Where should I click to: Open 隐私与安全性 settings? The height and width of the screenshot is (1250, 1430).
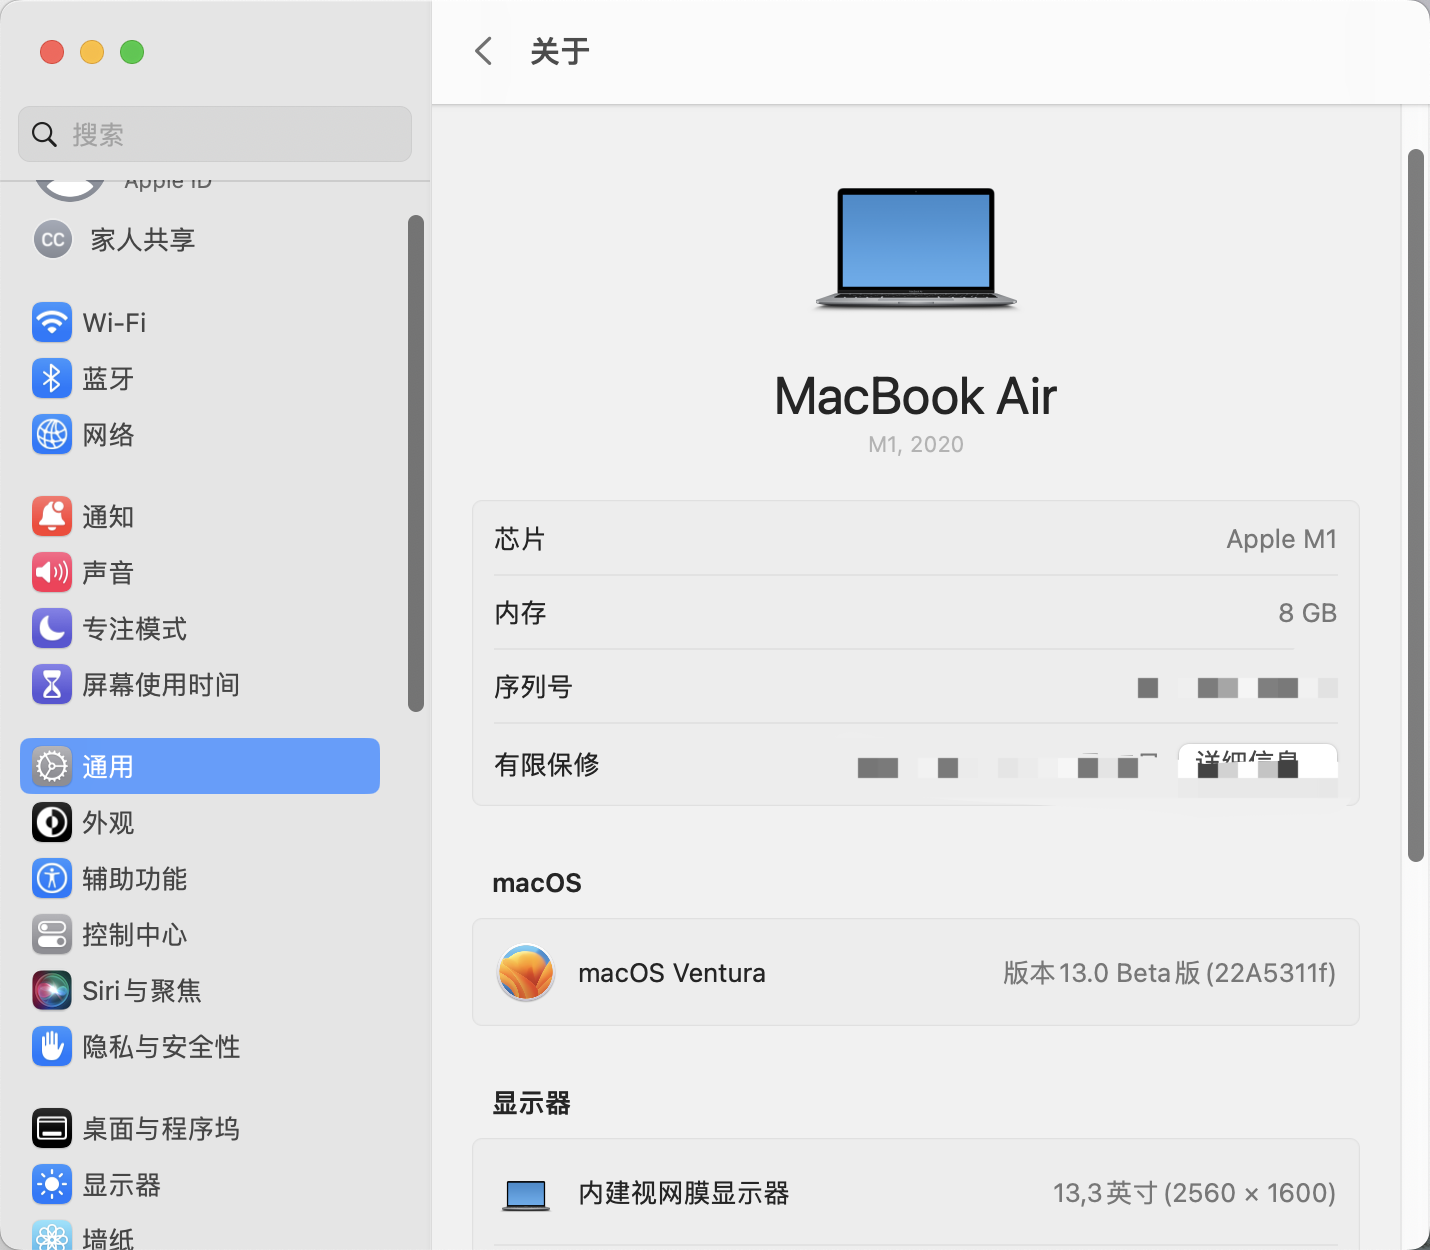pos(160,1046)
